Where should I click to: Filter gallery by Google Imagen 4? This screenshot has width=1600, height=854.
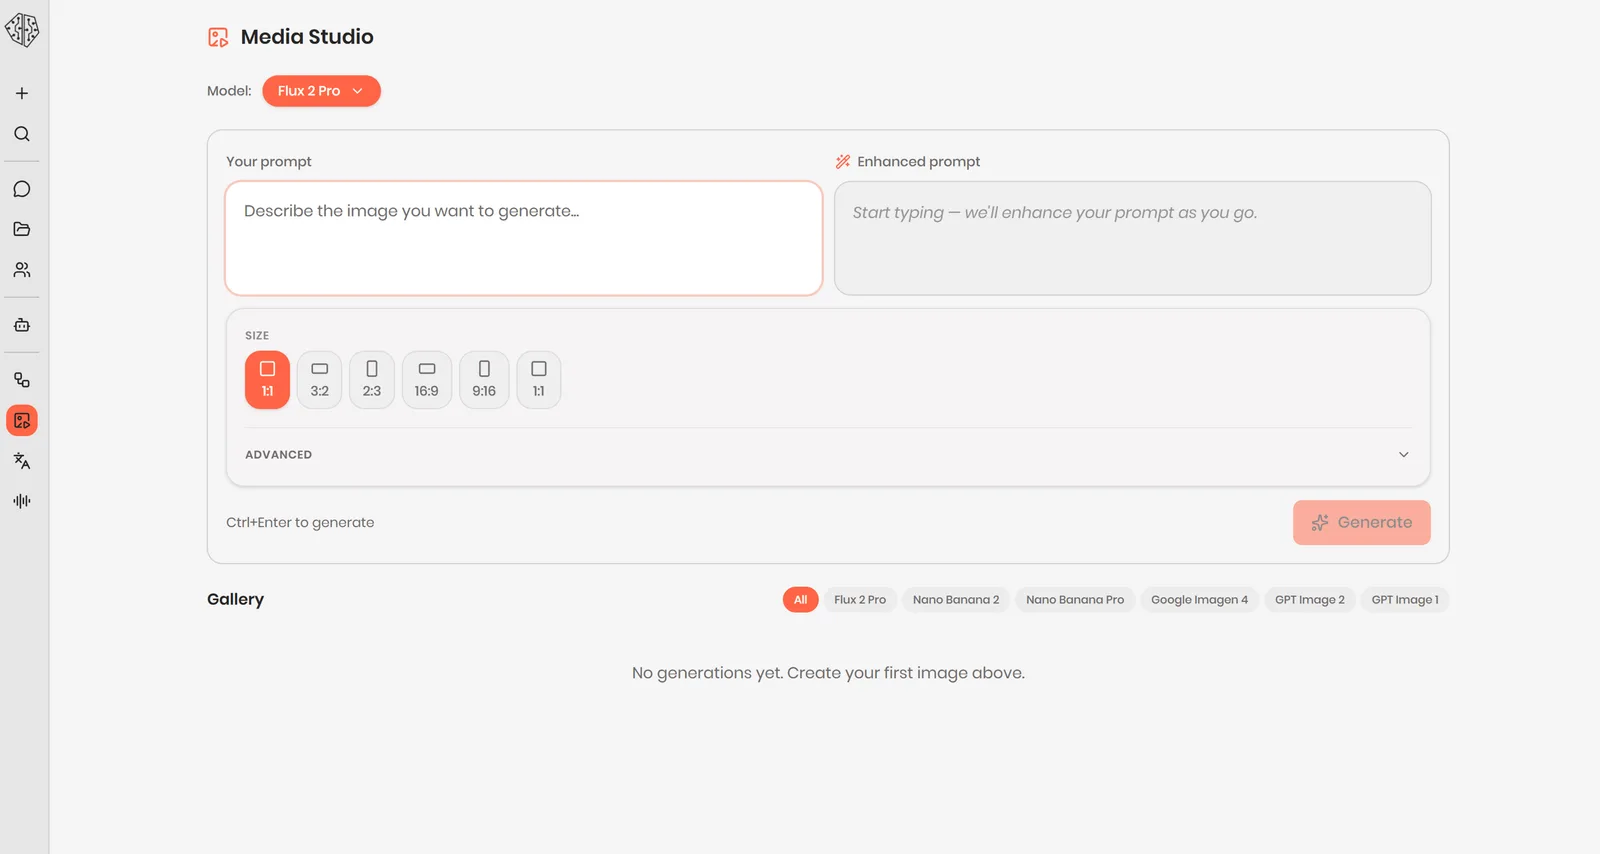pyautogui.click(x=1199, y=600)
